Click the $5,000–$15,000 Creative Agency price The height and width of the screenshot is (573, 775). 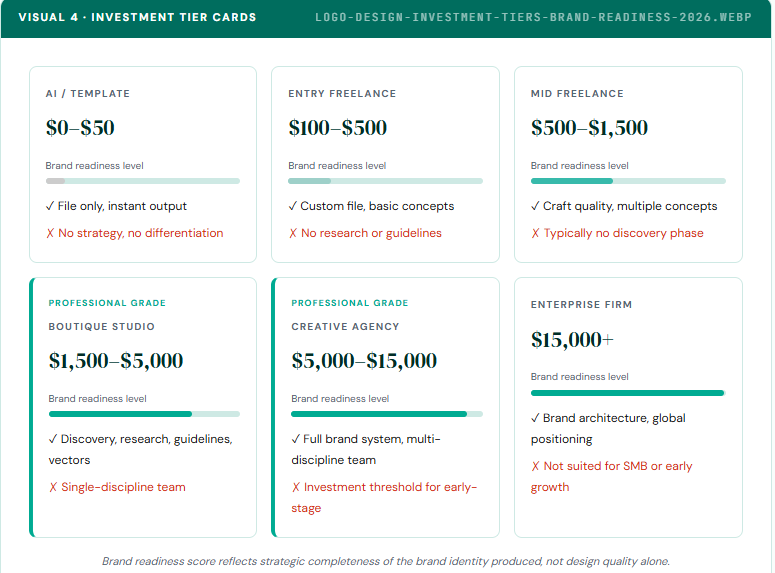pos(364,361)
